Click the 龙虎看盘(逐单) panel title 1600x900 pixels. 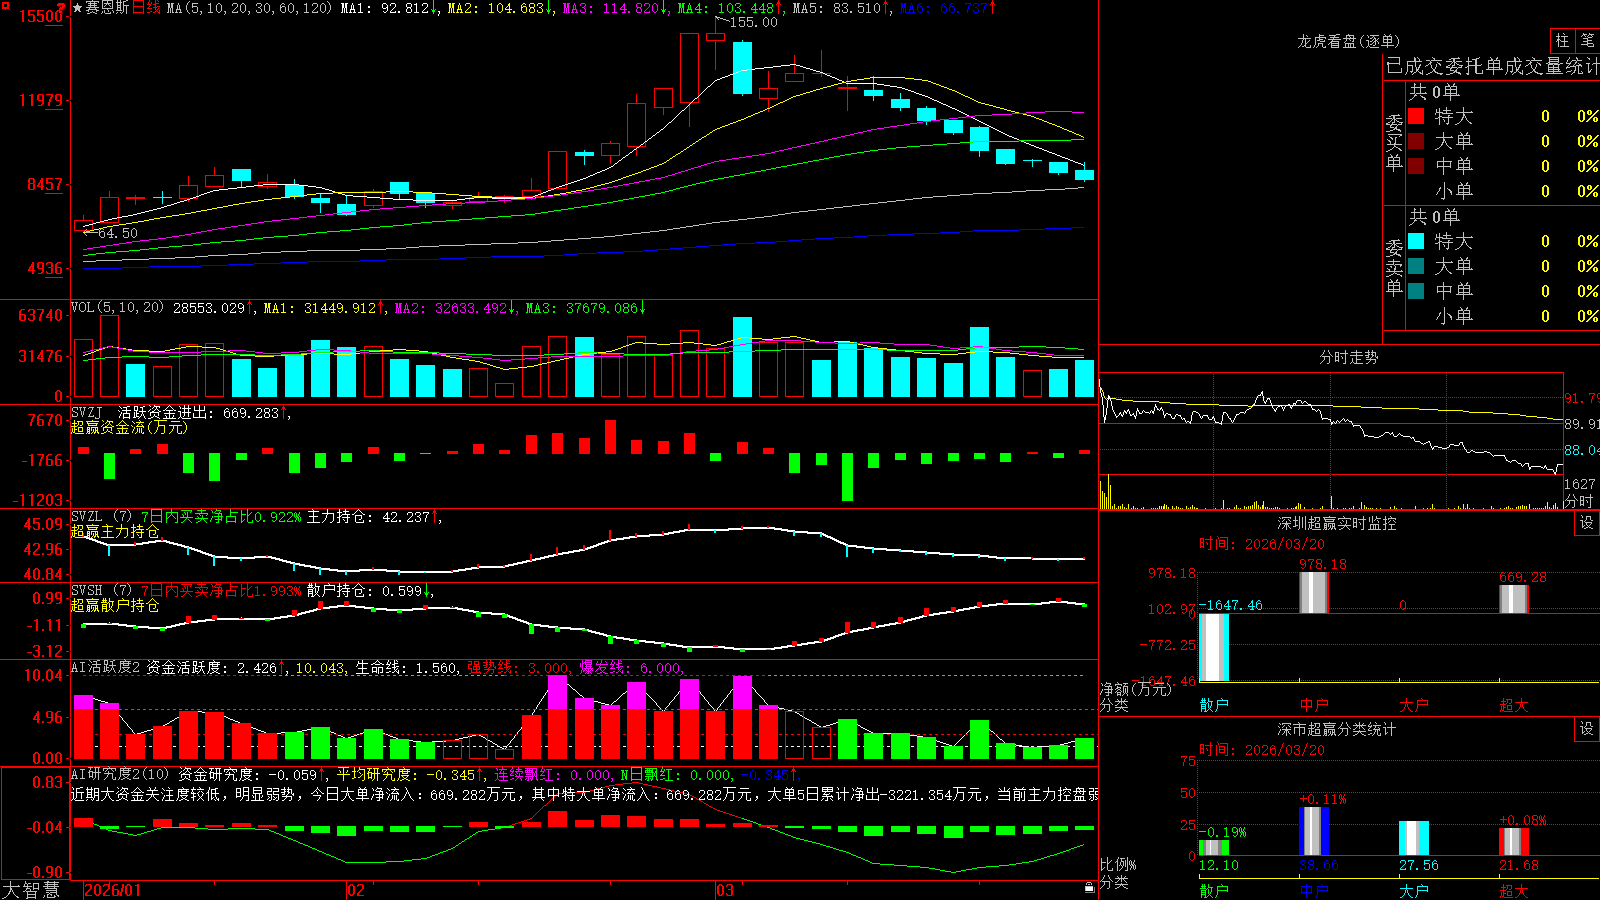(x=1348, y=41)
